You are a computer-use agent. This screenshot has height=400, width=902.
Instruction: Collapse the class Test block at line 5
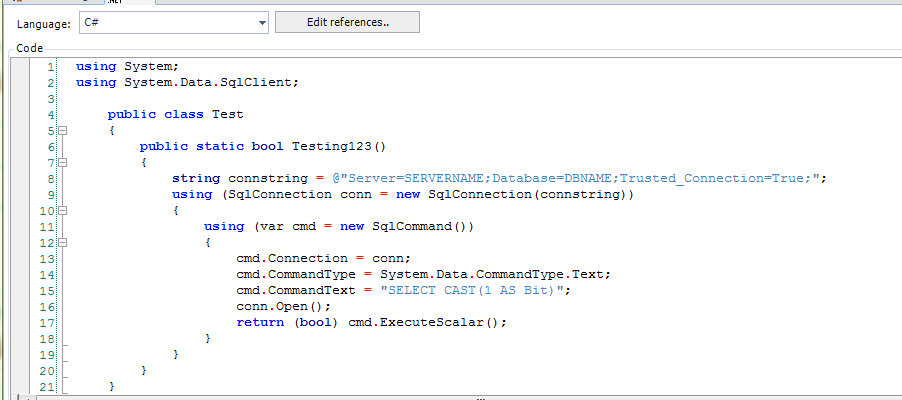tap(62, 130)
